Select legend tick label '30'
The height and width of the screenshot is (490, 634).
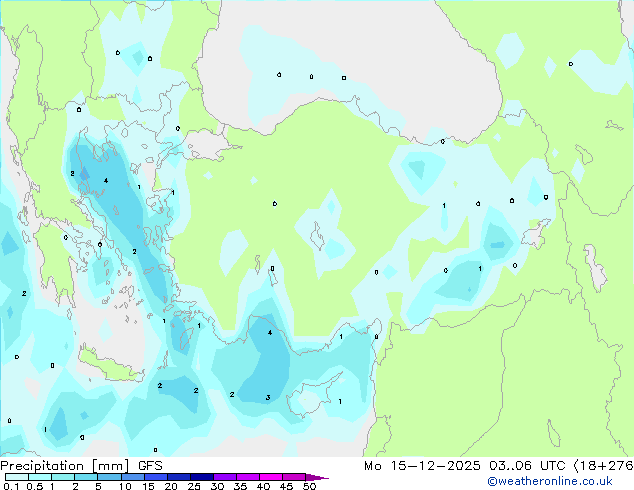tap(218, 486)
